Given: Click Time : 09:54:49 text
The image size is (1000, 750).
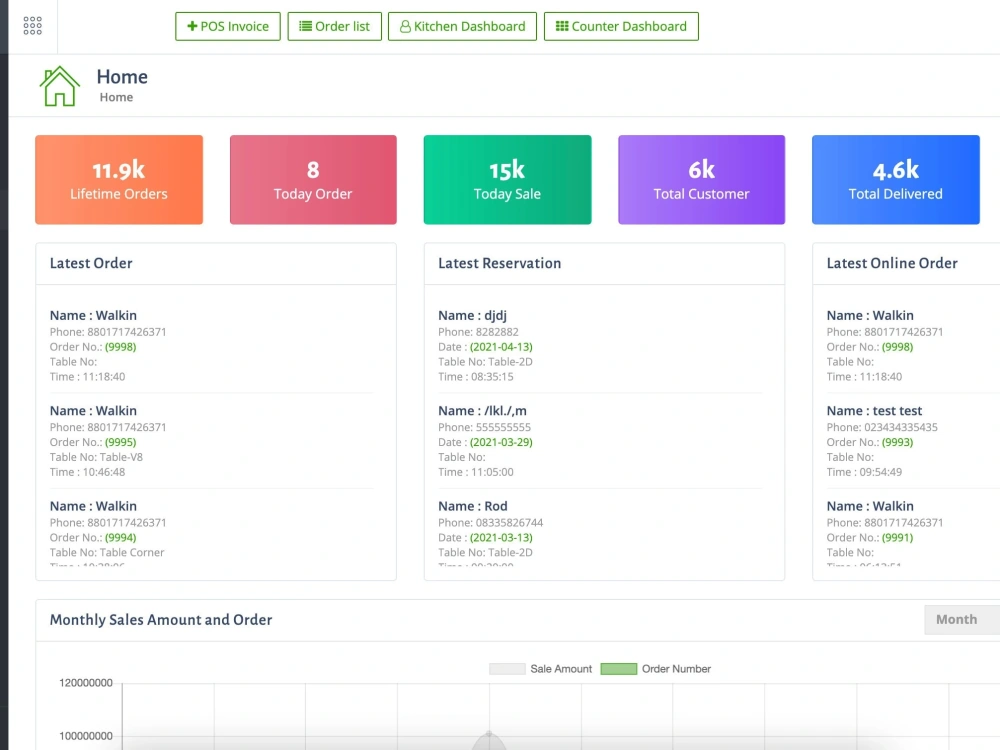Looking at the screenshot, I should 864,472.
